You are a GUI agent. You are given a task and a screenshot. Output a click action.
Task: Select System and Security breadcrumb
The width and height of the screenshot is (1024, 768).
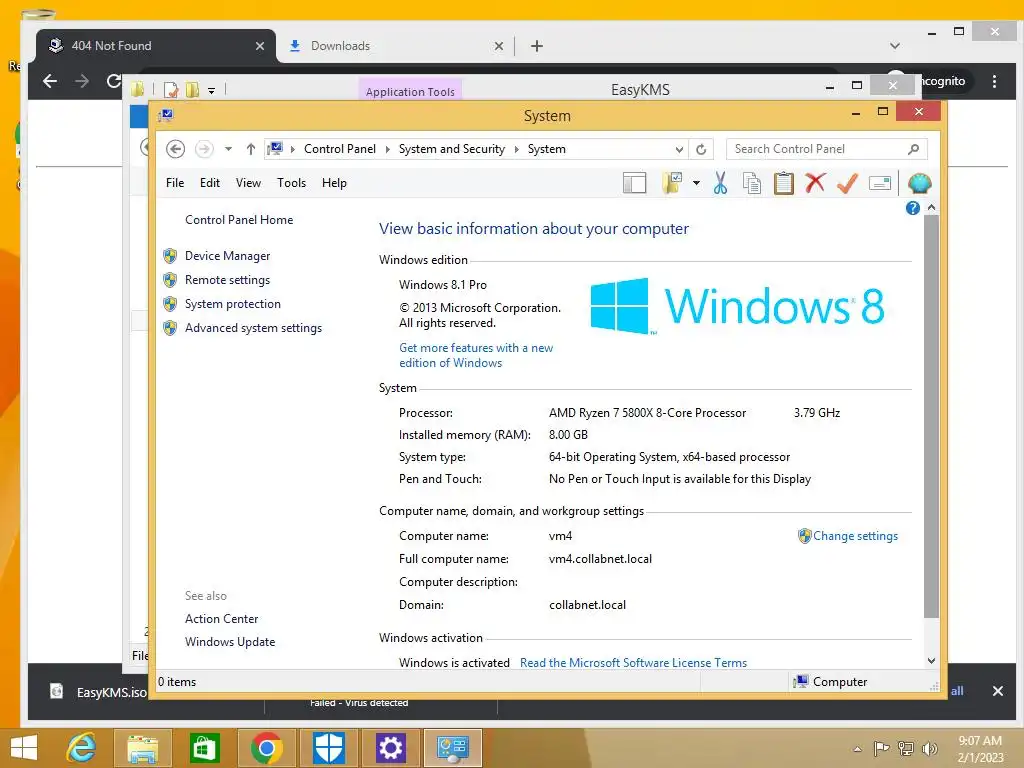(452, 149)
